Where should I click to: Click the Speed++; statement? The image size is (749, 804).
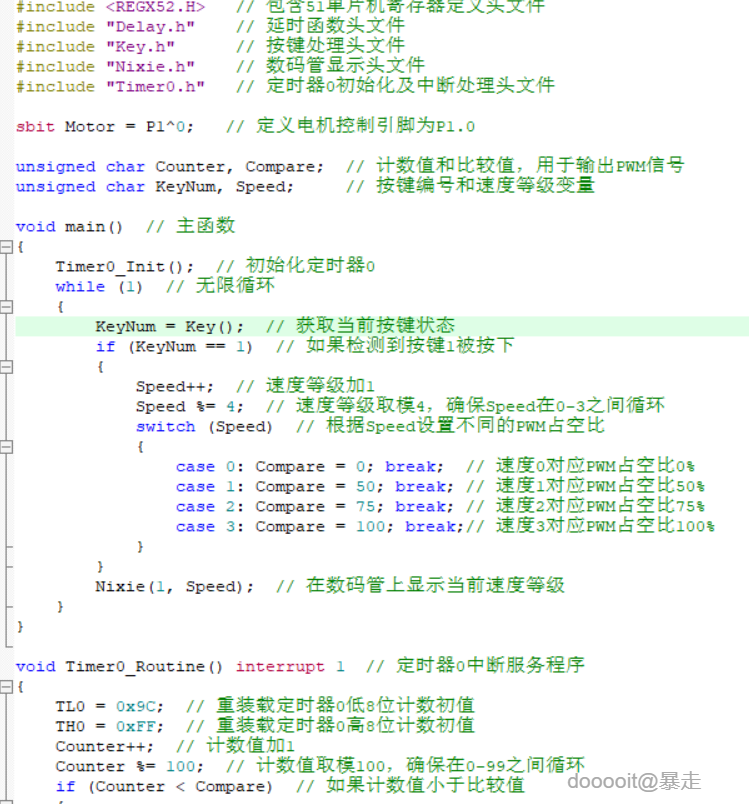coord(175,387)
